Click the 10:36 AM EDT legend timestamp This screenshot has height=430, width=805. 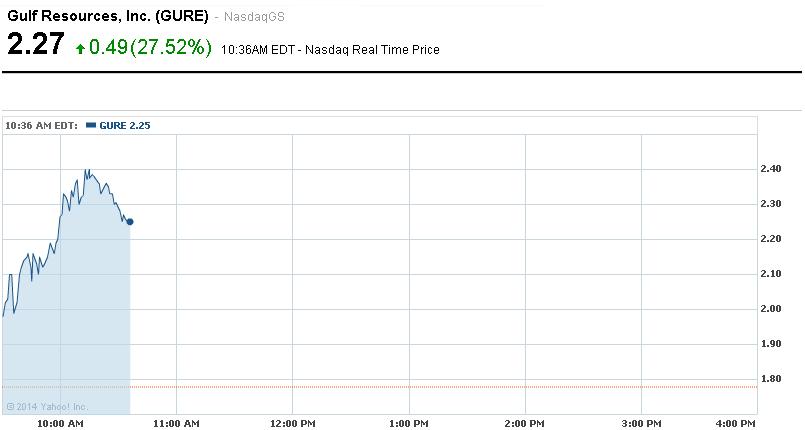click(x=41, y=126)
